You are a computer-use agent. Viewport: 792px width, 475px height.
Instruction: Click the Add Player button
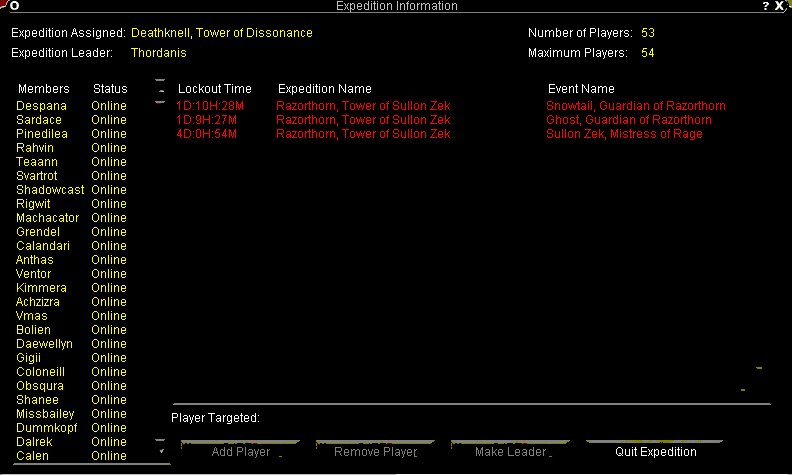240,449
